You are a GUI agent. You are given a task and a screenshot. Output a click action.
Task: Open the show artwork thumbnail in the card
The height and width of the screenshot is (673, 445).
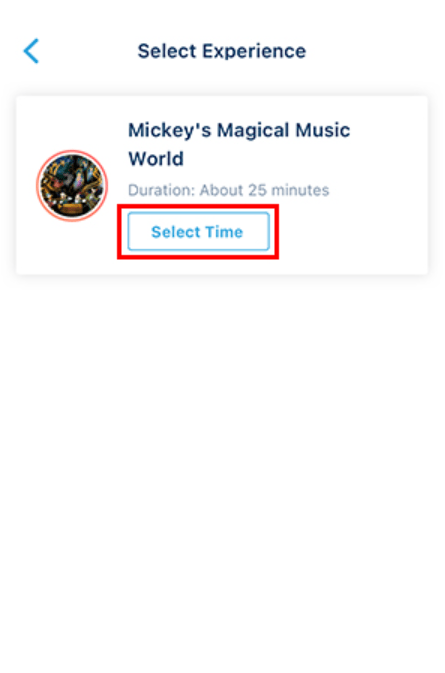tap(72, 186)
